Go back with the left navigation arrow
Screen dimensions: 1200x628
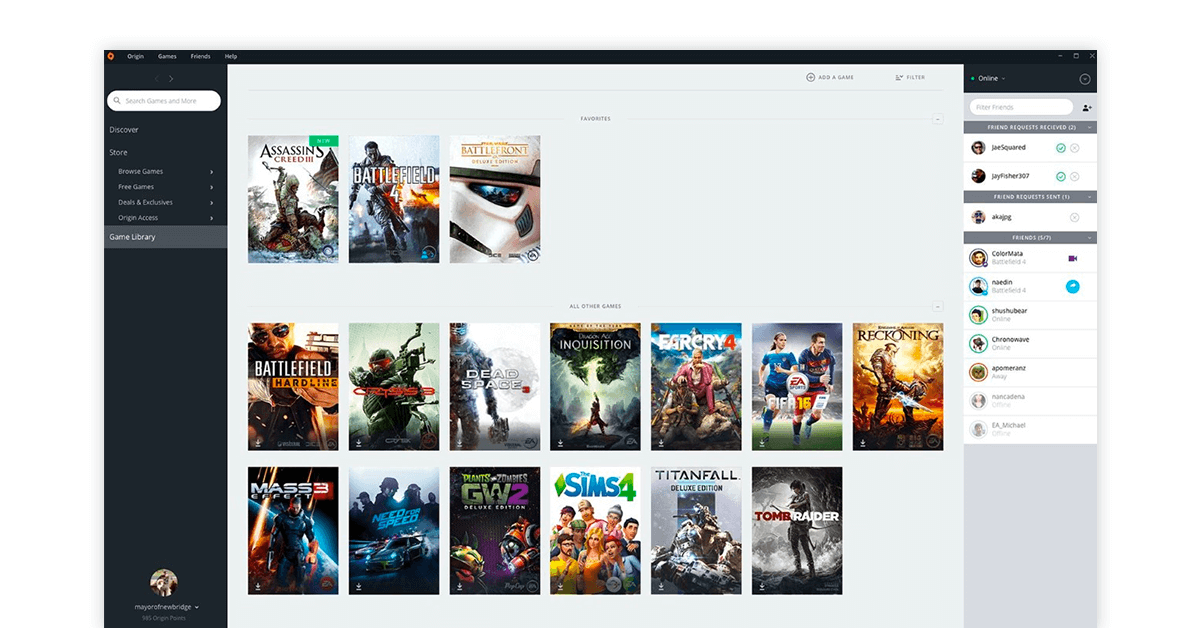(x=157, y=79)
